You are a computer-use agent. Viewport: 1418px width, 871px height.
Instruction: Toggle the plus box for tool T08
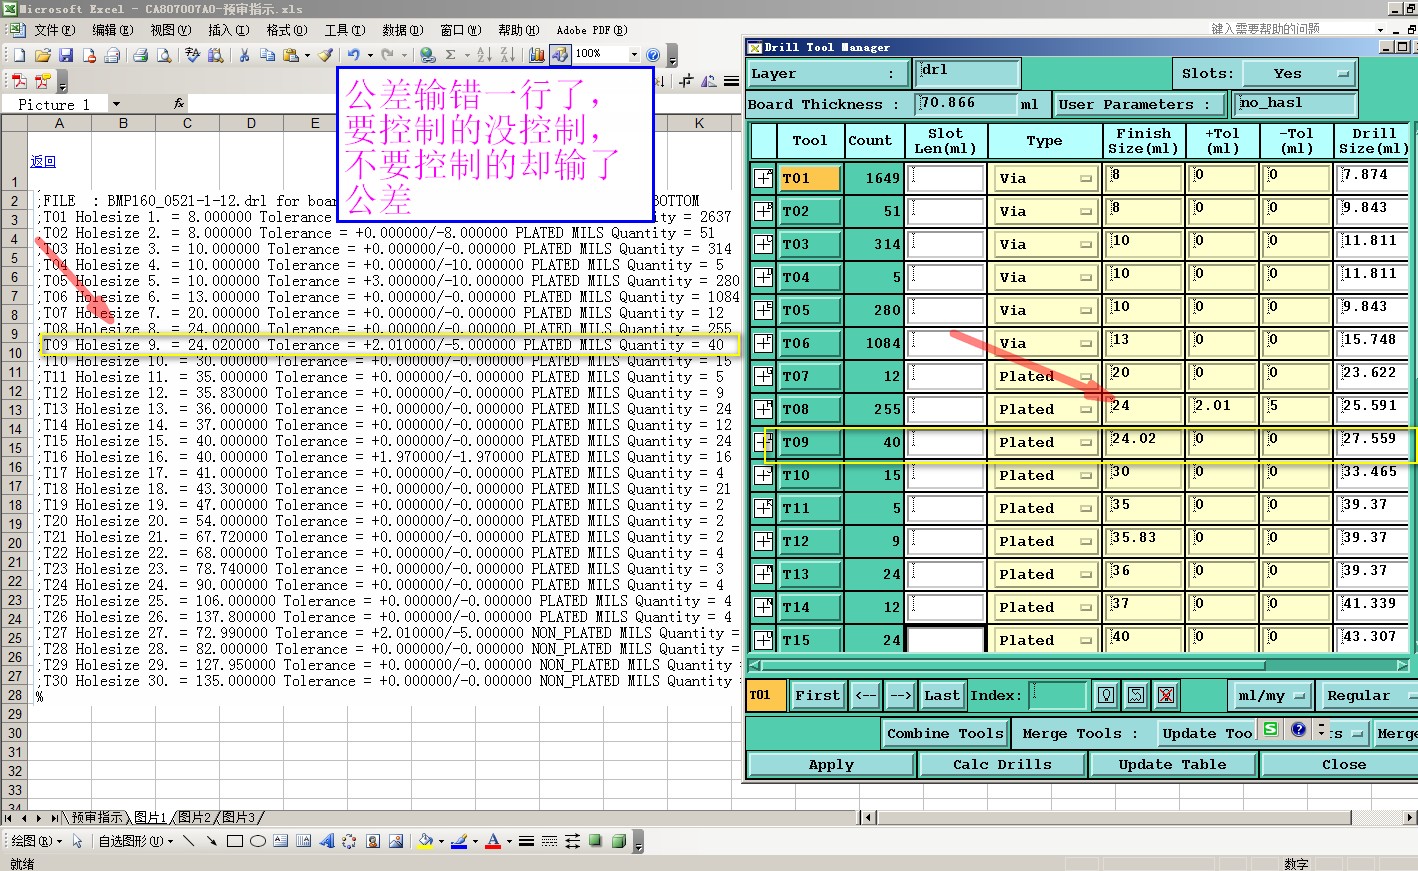click(x=763, y=409)
